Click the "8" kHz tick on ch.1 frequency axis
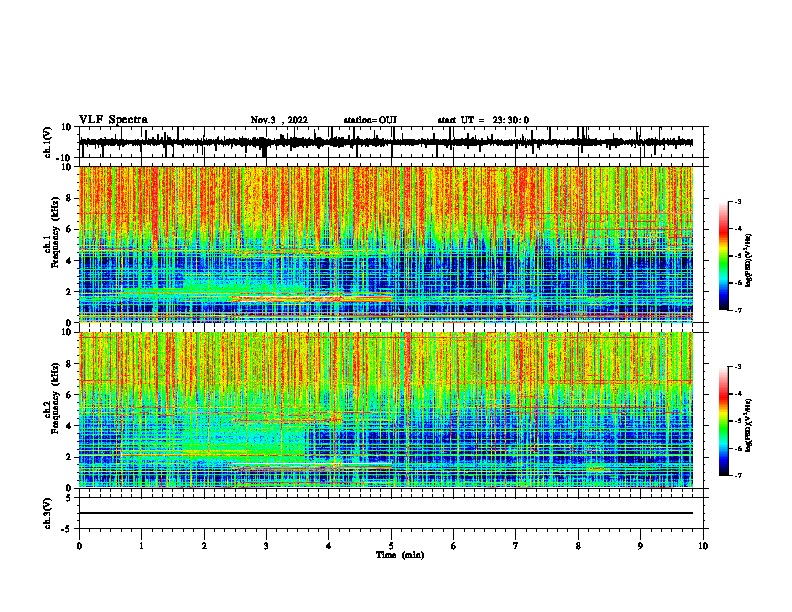Screen dimensions: 792x612 click(69, 198)
